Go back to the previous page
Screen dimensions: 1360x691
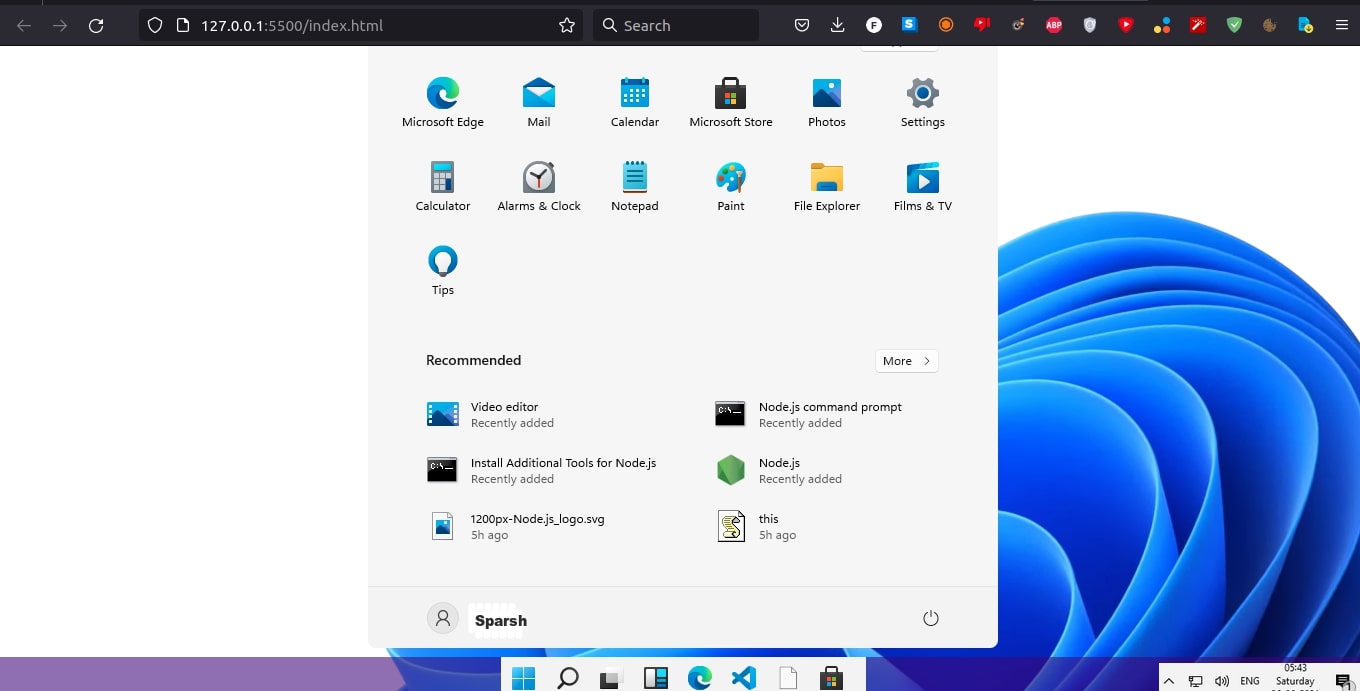pyautogui.click(x=24, y=25)
